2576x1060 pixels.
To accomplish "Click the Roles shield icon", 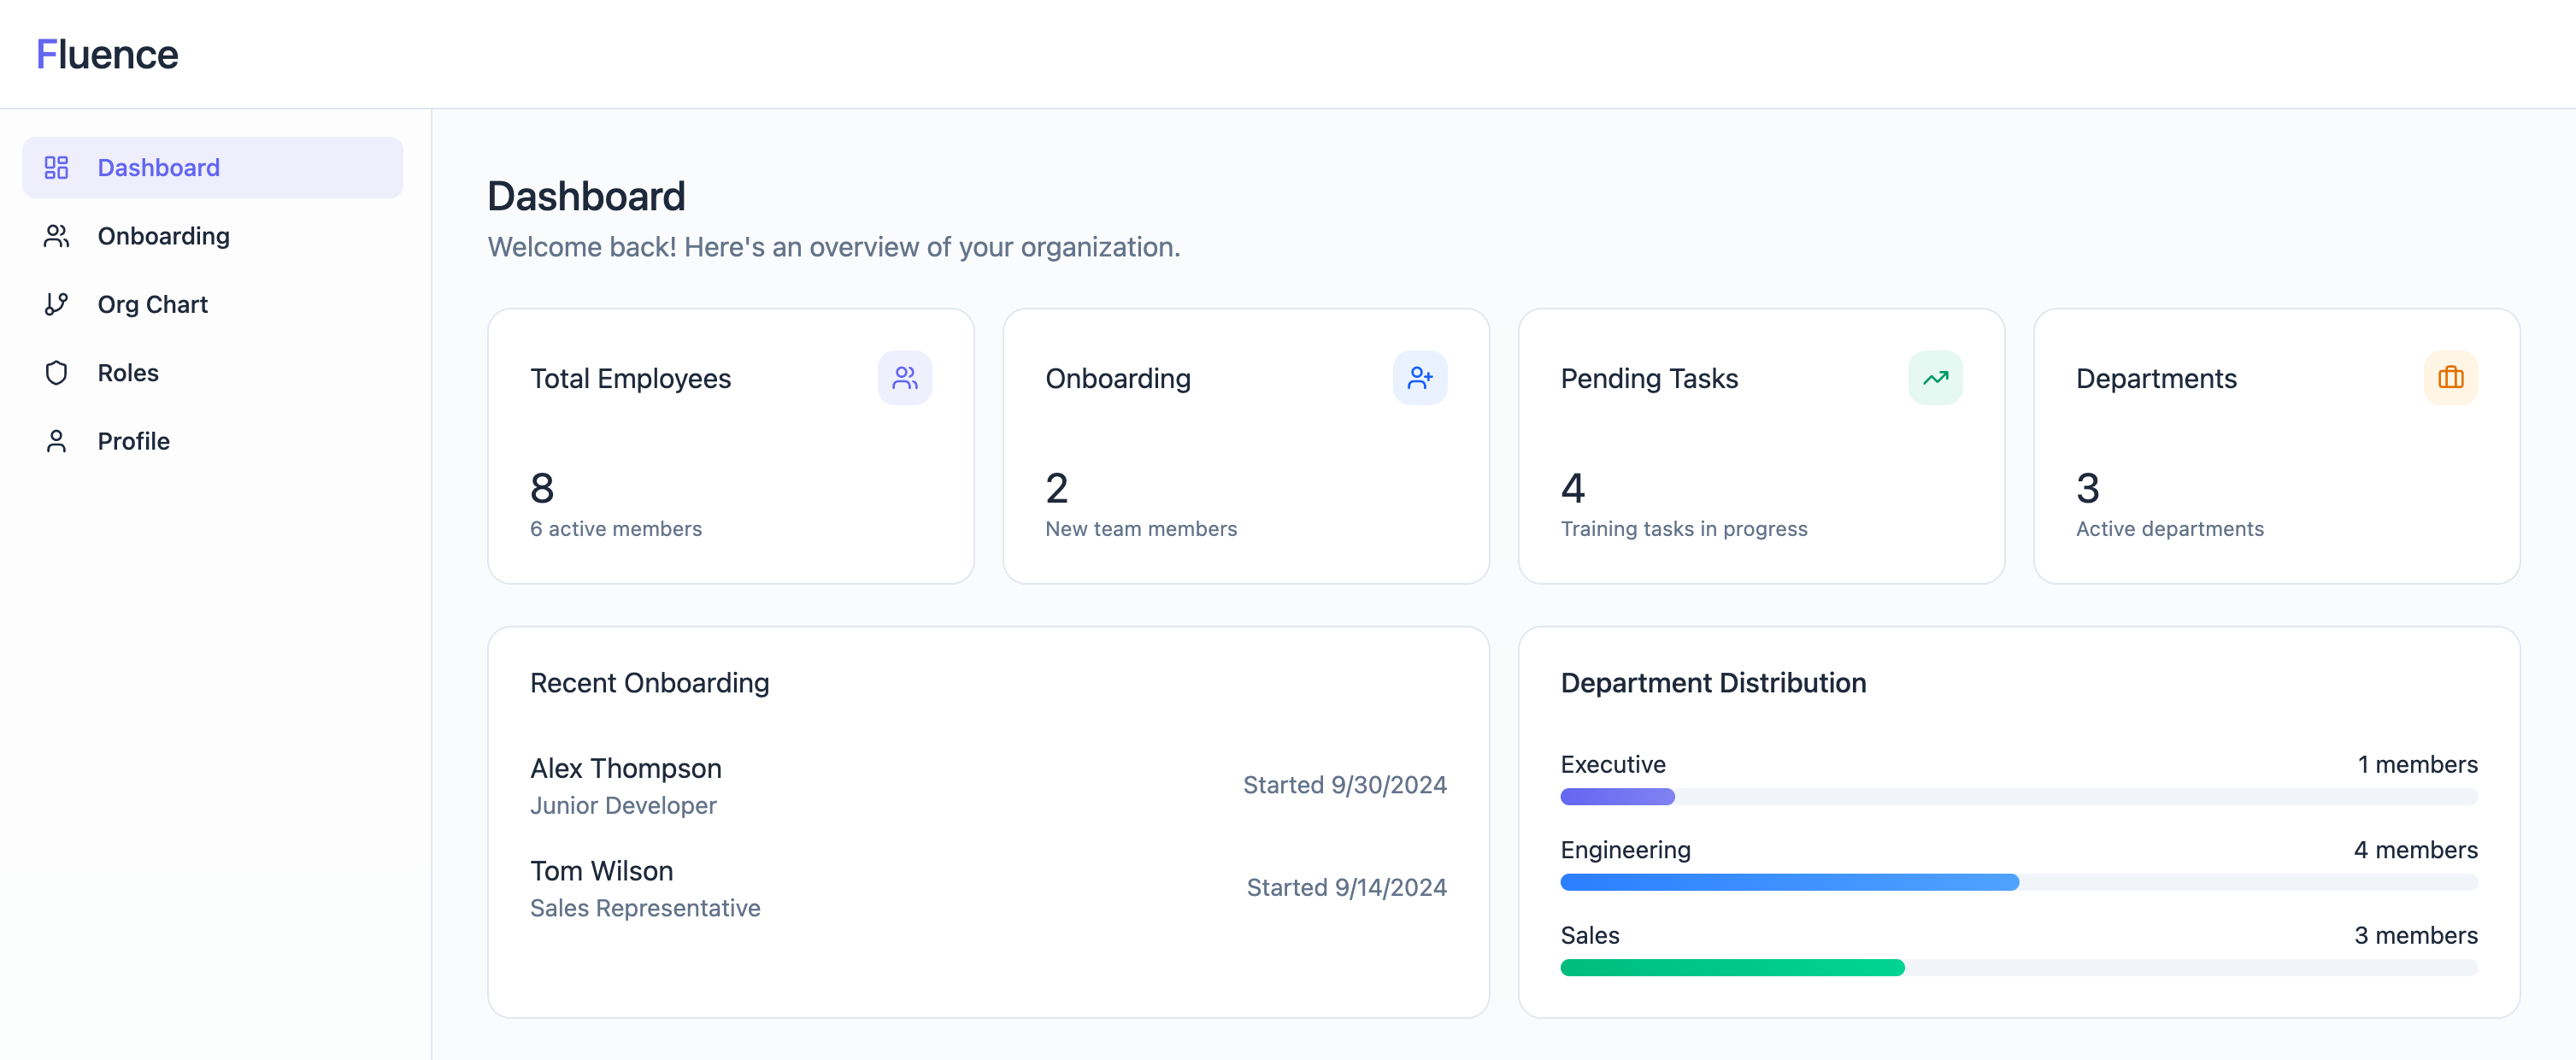I will (x=56, y=373).
